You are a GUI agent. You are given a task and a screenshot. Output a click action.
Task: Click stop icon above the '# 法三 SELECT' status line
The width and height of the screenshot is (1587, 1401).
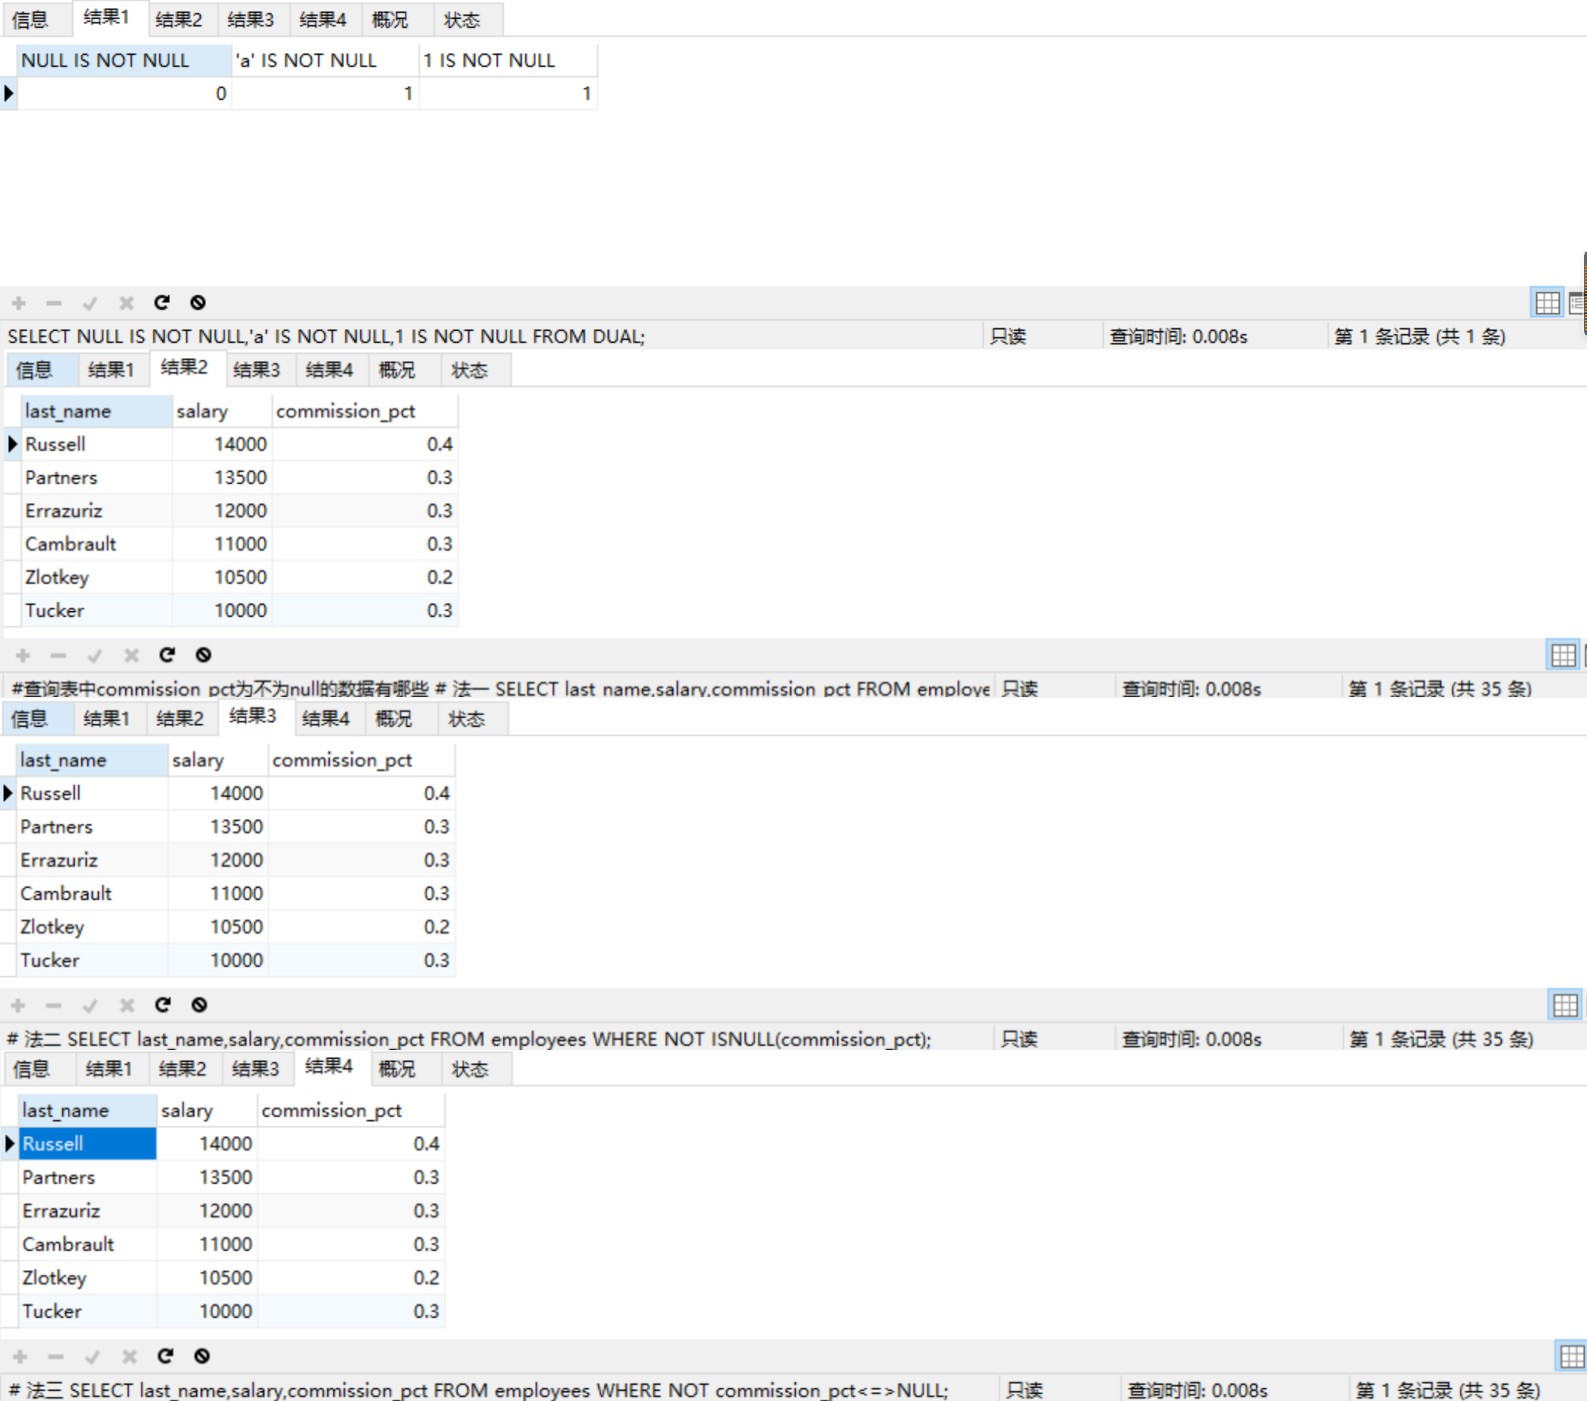click(x=202, y=1356)
